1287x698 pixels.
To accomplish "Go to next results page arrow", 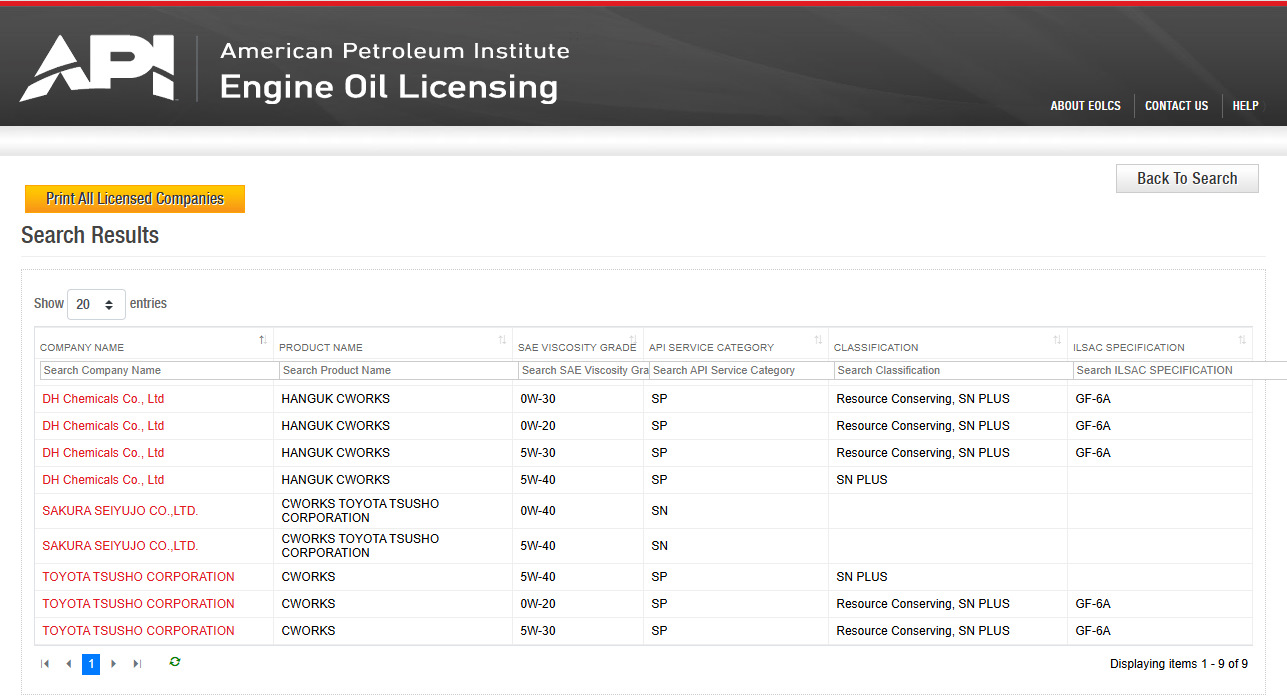I will [114, 664].
